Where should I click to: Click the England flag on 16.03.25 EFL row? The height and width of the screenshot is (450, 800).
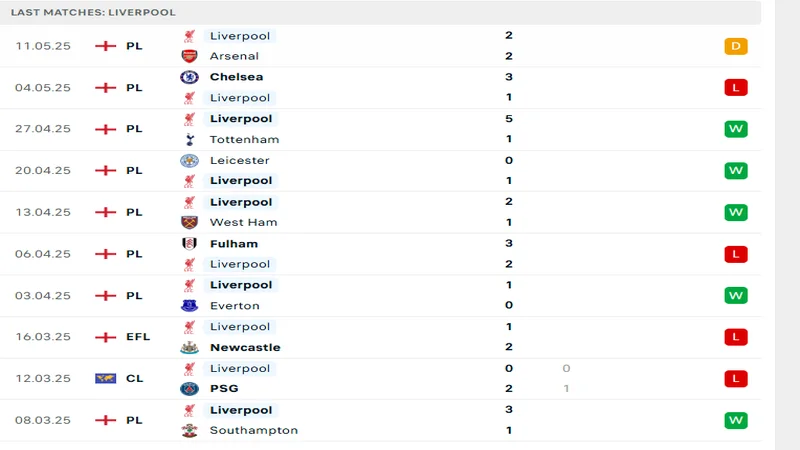105,337
